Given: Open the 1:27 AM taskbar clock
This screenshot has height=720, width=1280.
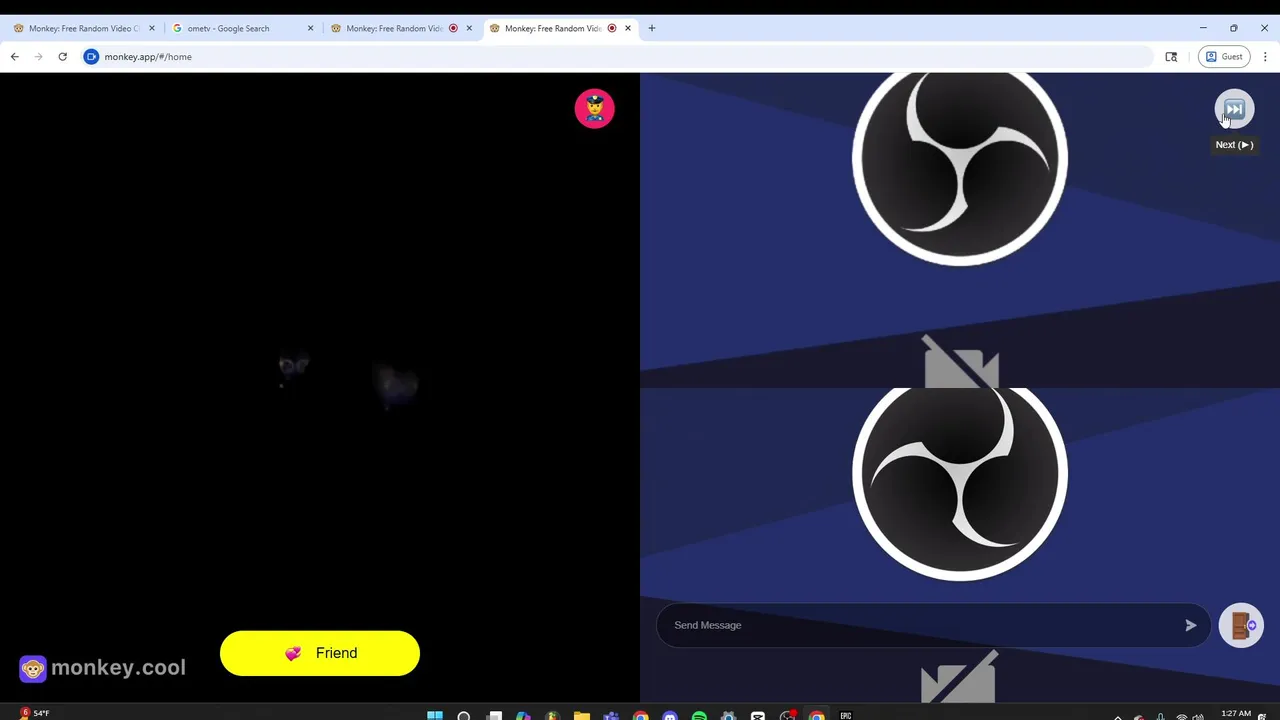Looking at the screenshot, I should [1236, 714].
